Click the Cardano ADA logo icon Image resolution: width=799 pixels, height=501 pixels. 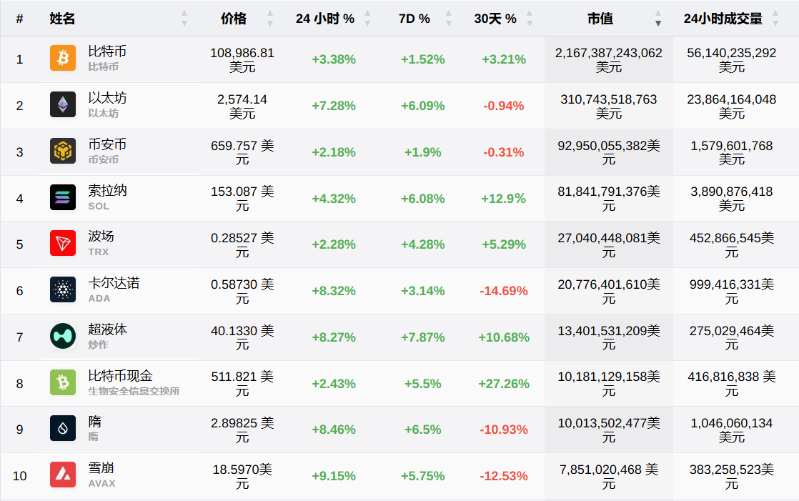pos(63,289)
